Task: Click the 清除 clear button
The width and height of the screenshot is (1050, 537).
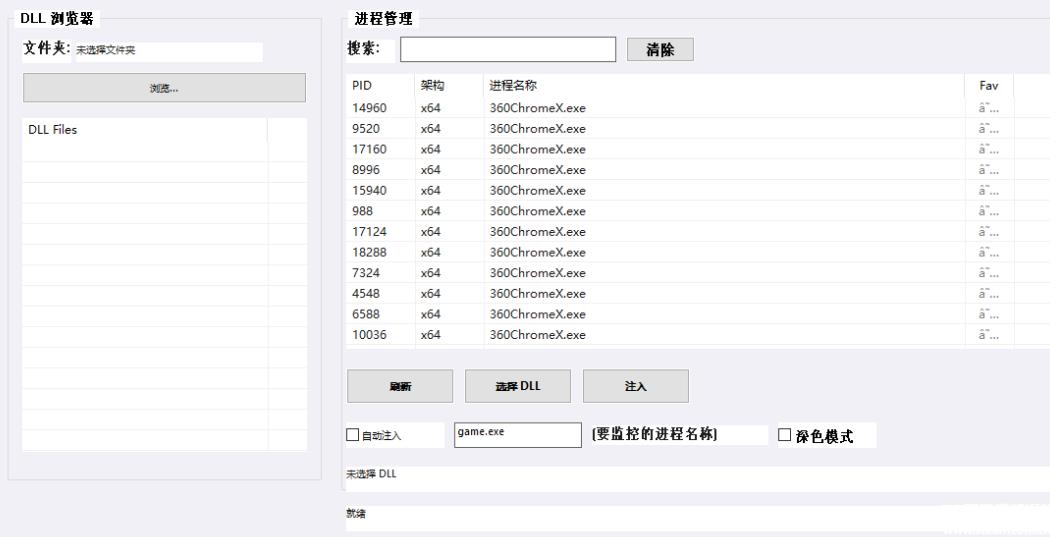Action: pos(660,50)
